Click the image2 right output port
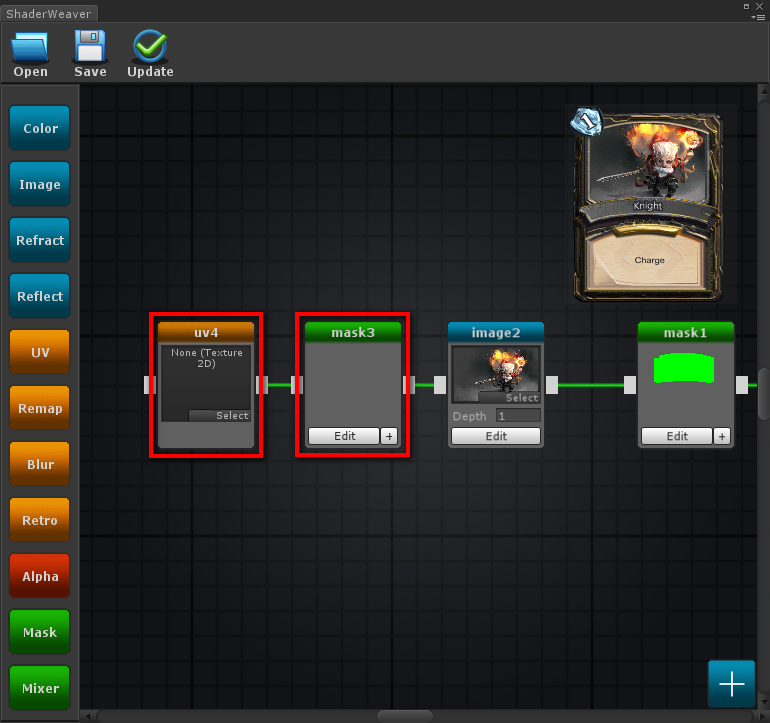Screen dimensions: 770x723 (552, 385)
